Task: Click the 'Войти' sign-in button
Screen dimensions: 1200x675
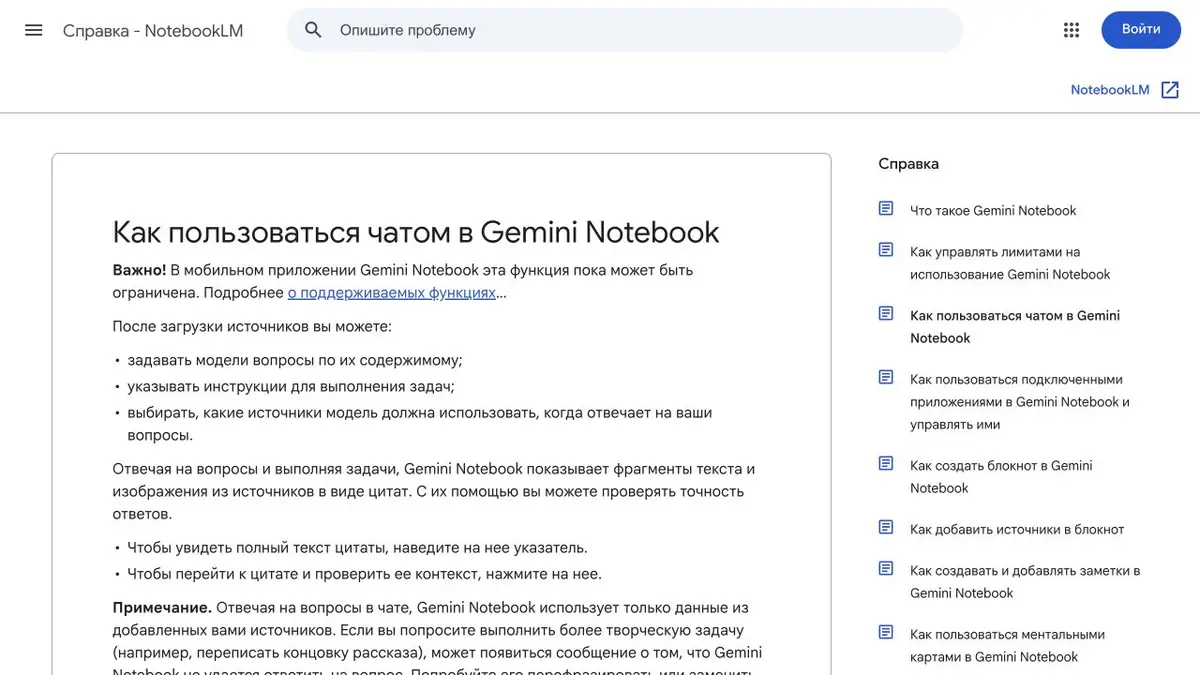Action: [x=1141, y=30]
